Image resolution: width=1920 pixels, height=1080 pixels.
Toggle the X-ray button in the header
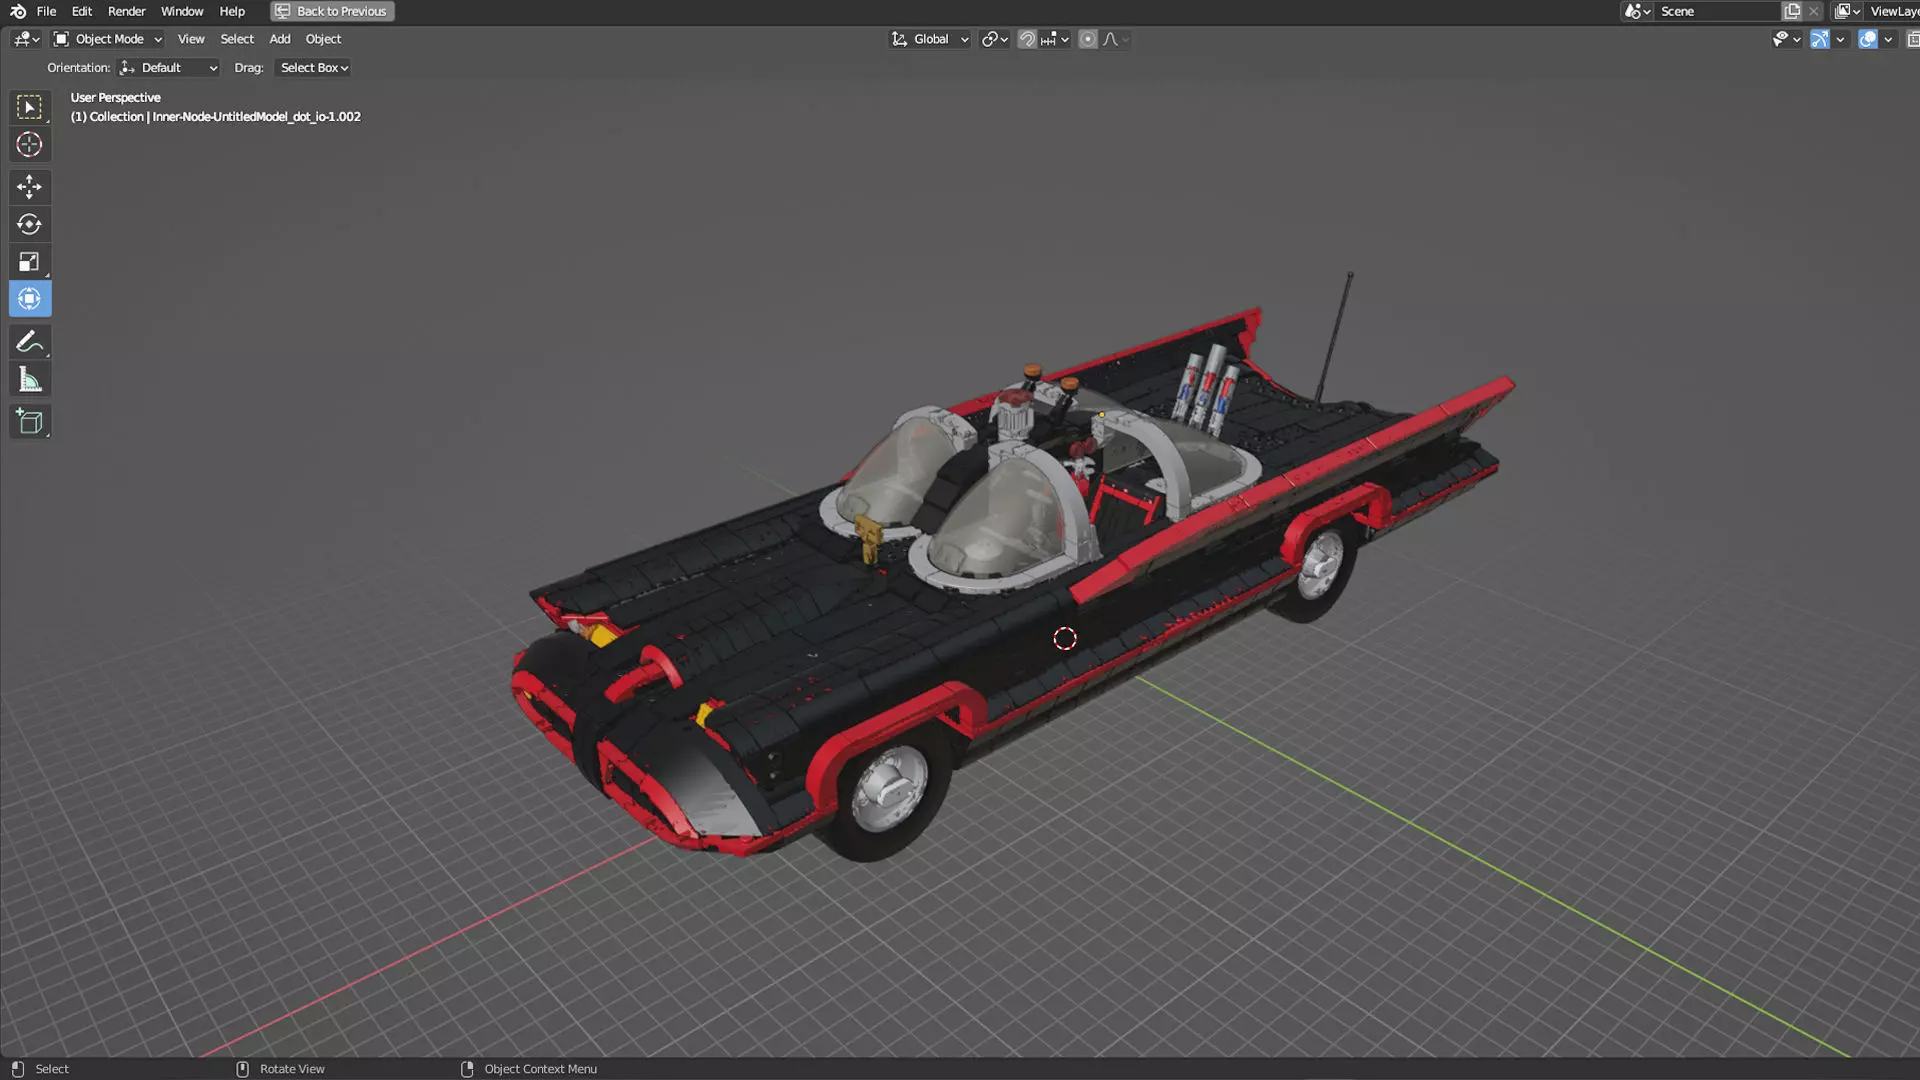point(1912,39)
